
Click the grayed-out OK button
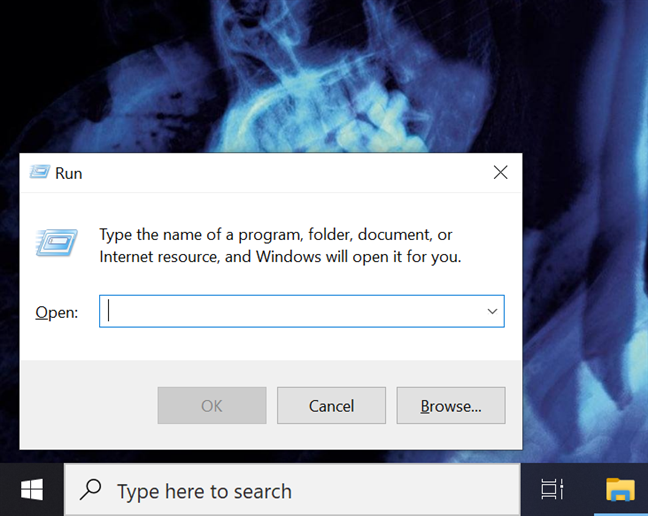coord(212,405)
